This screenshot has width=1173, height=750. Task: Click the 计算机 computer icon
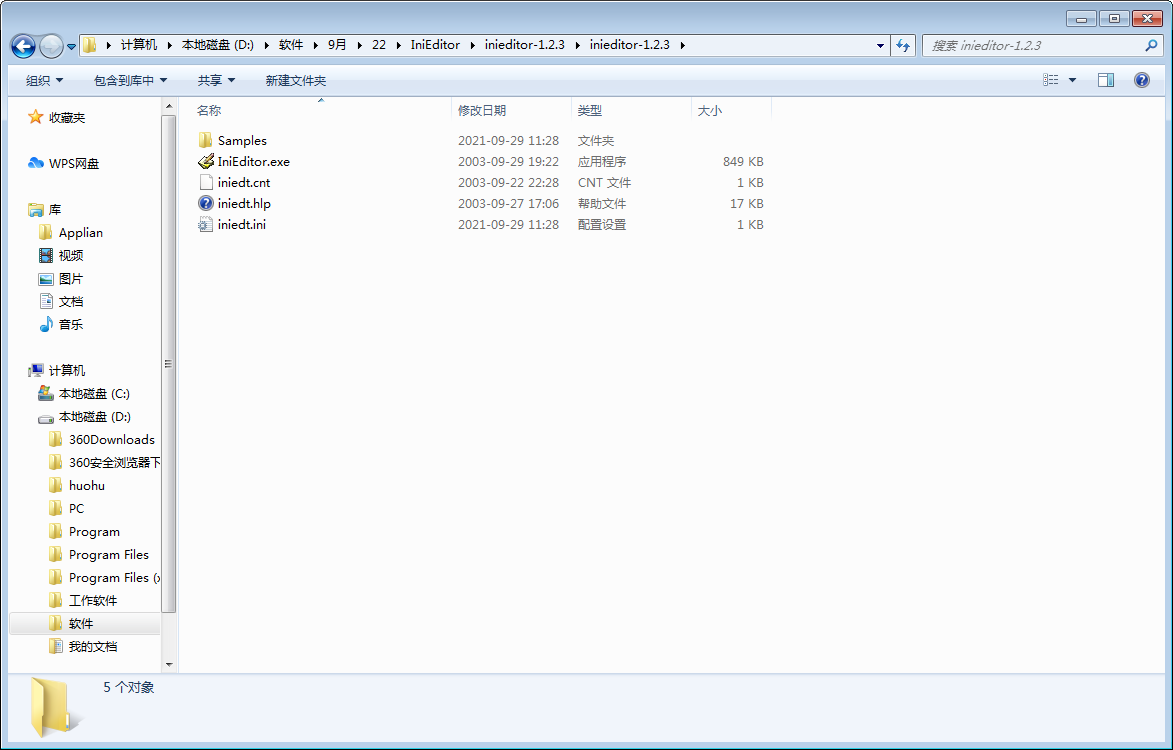(35, 371)
